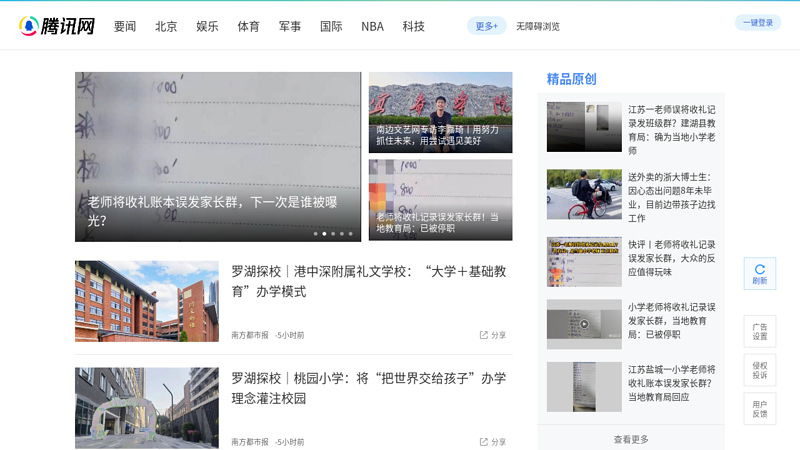800x450 pixels.
Task: Open the 北京 nav tab
Action: (166, 27)
